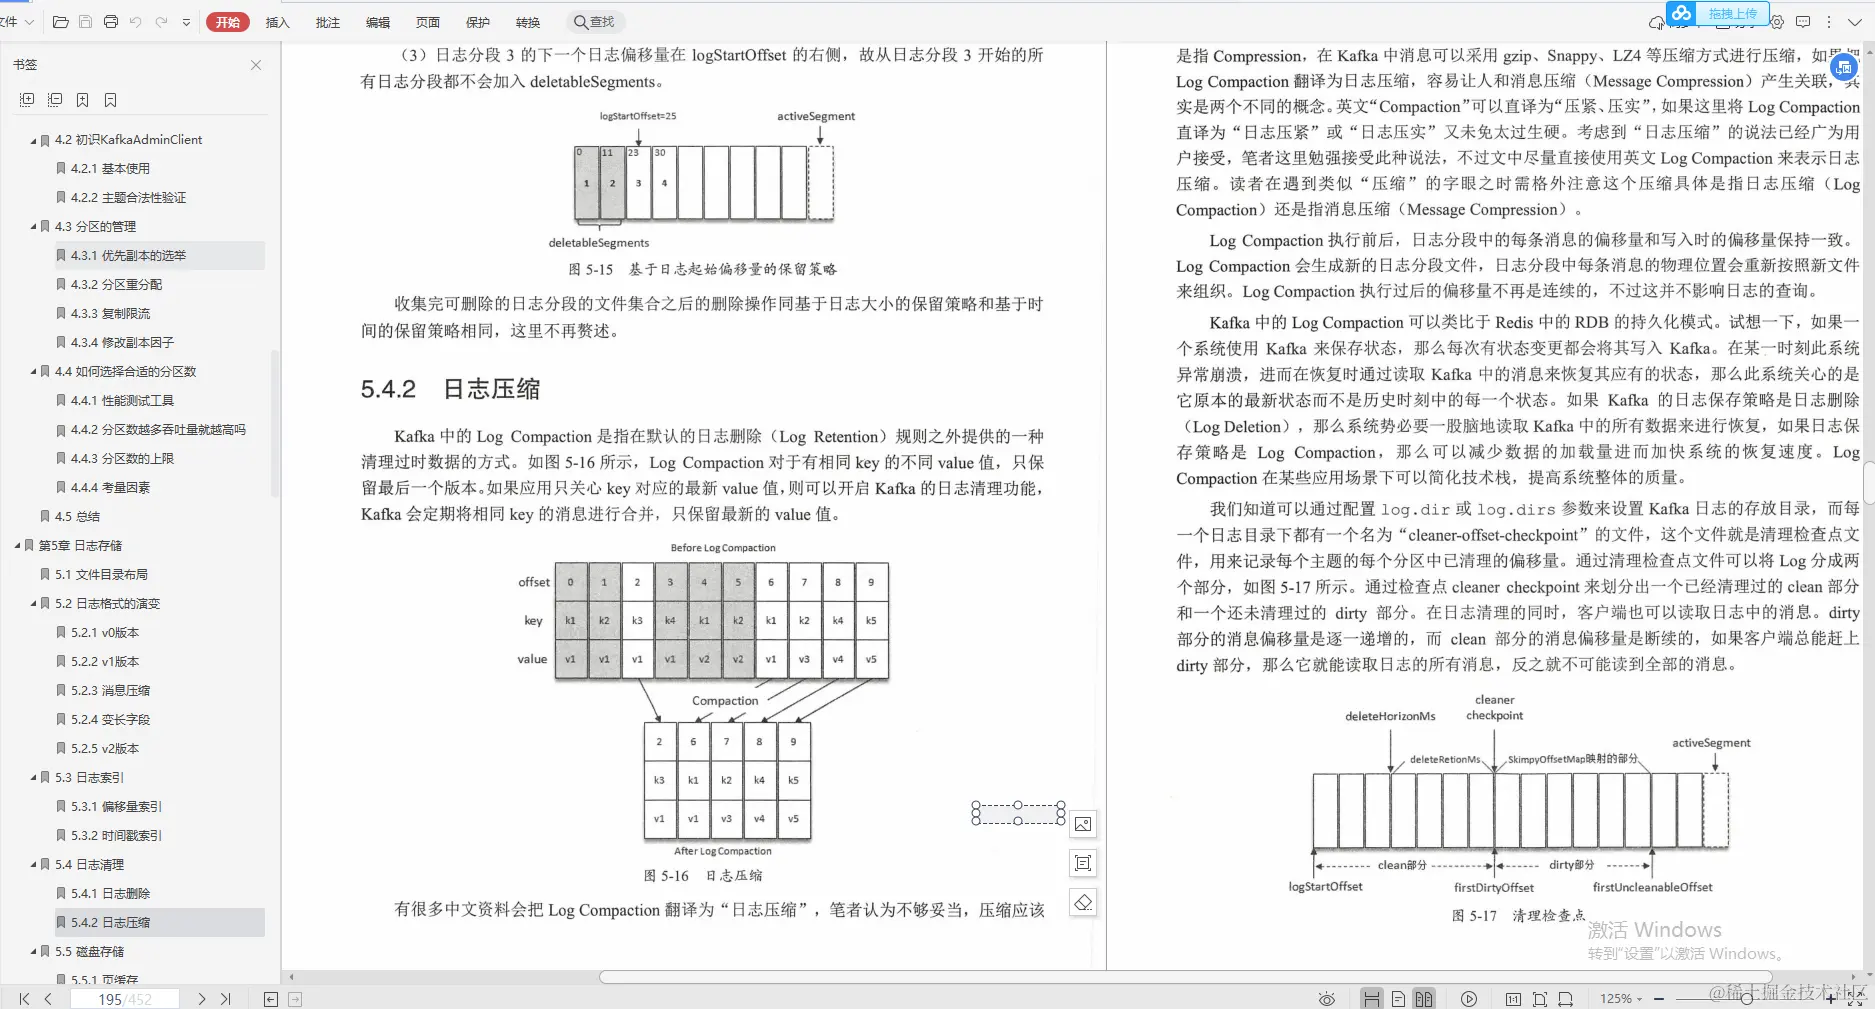Open a file with the folder icon
Viewport: 1875px width, 1009px height.
click(x=60, y=21)
